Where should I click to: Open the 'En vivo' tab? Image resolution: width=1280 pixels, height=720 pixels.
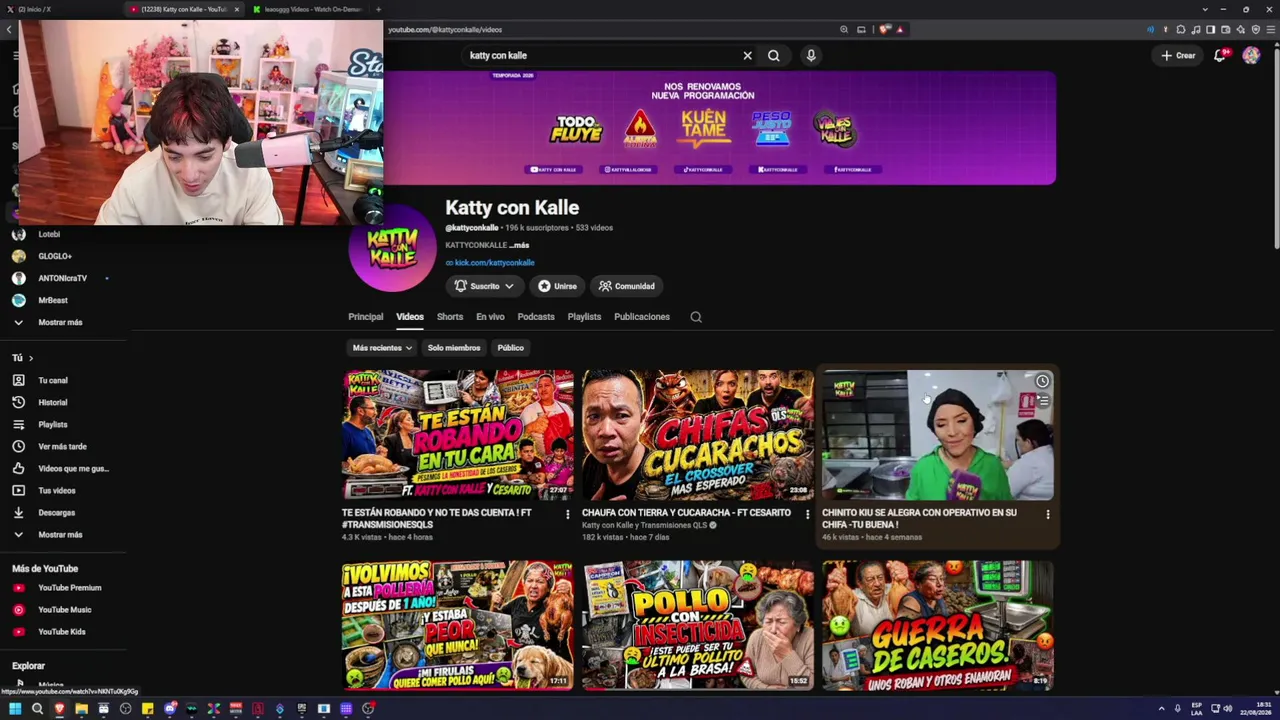[490, 317]
